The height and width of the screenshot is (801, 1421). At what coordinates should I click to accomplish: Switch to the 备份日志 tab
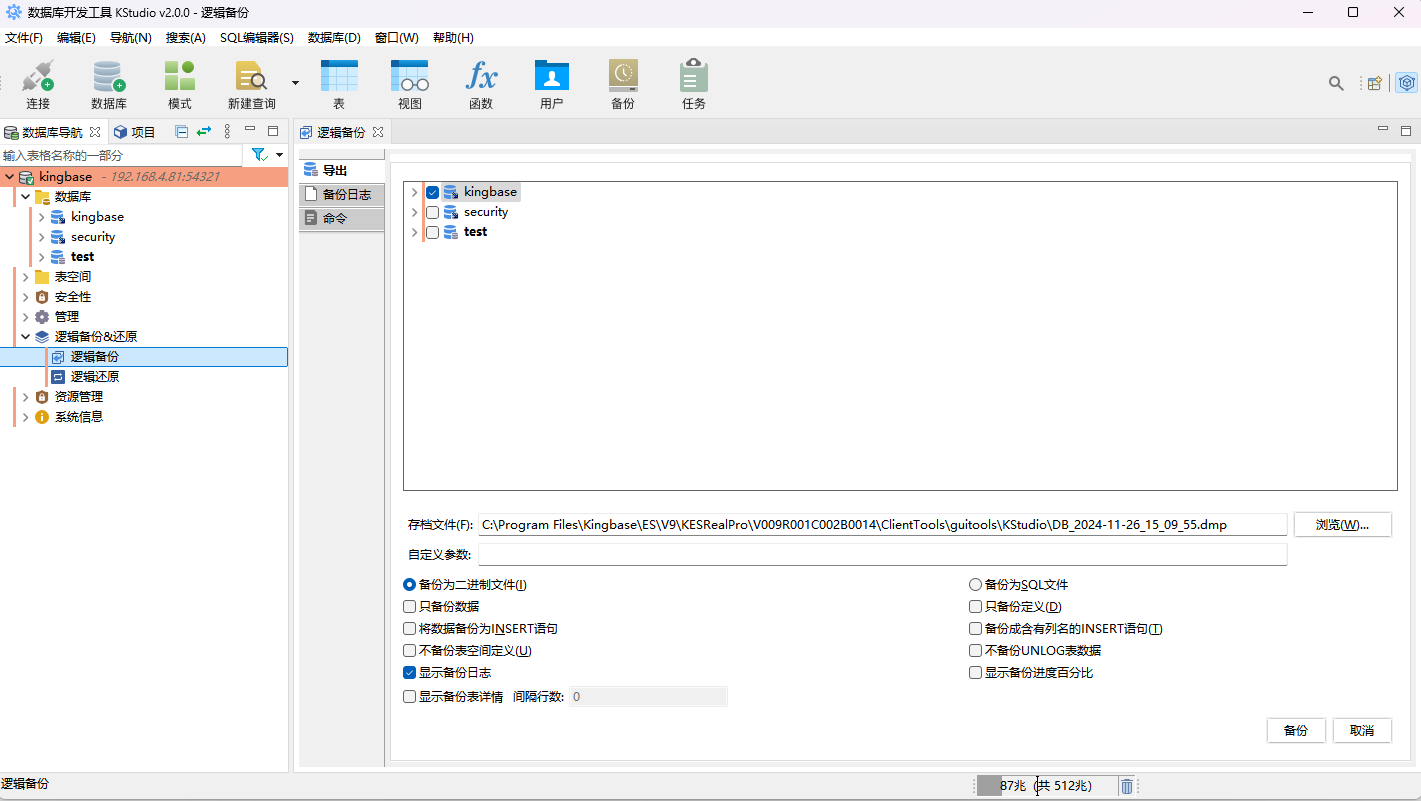(342, 194)
